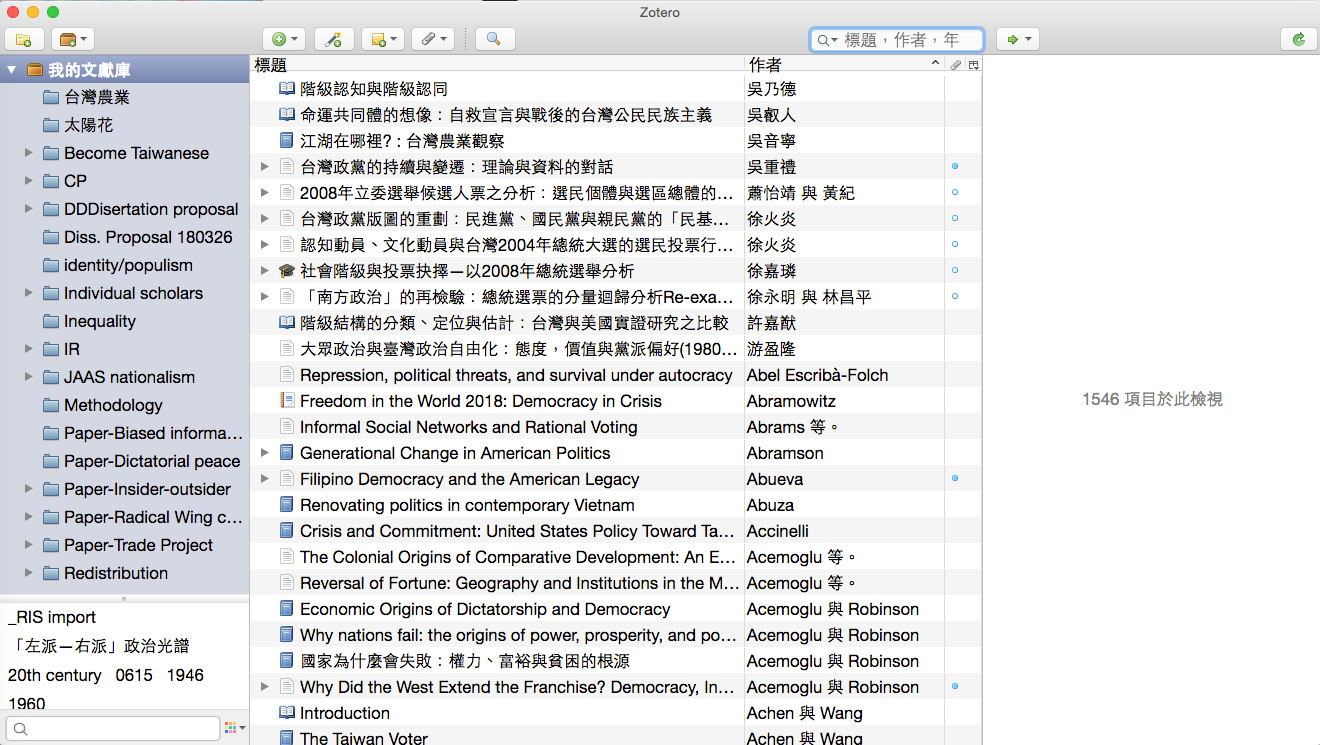Open the green New Item dropdown
Screen dimensions: 1320x745
coord(284,39)
